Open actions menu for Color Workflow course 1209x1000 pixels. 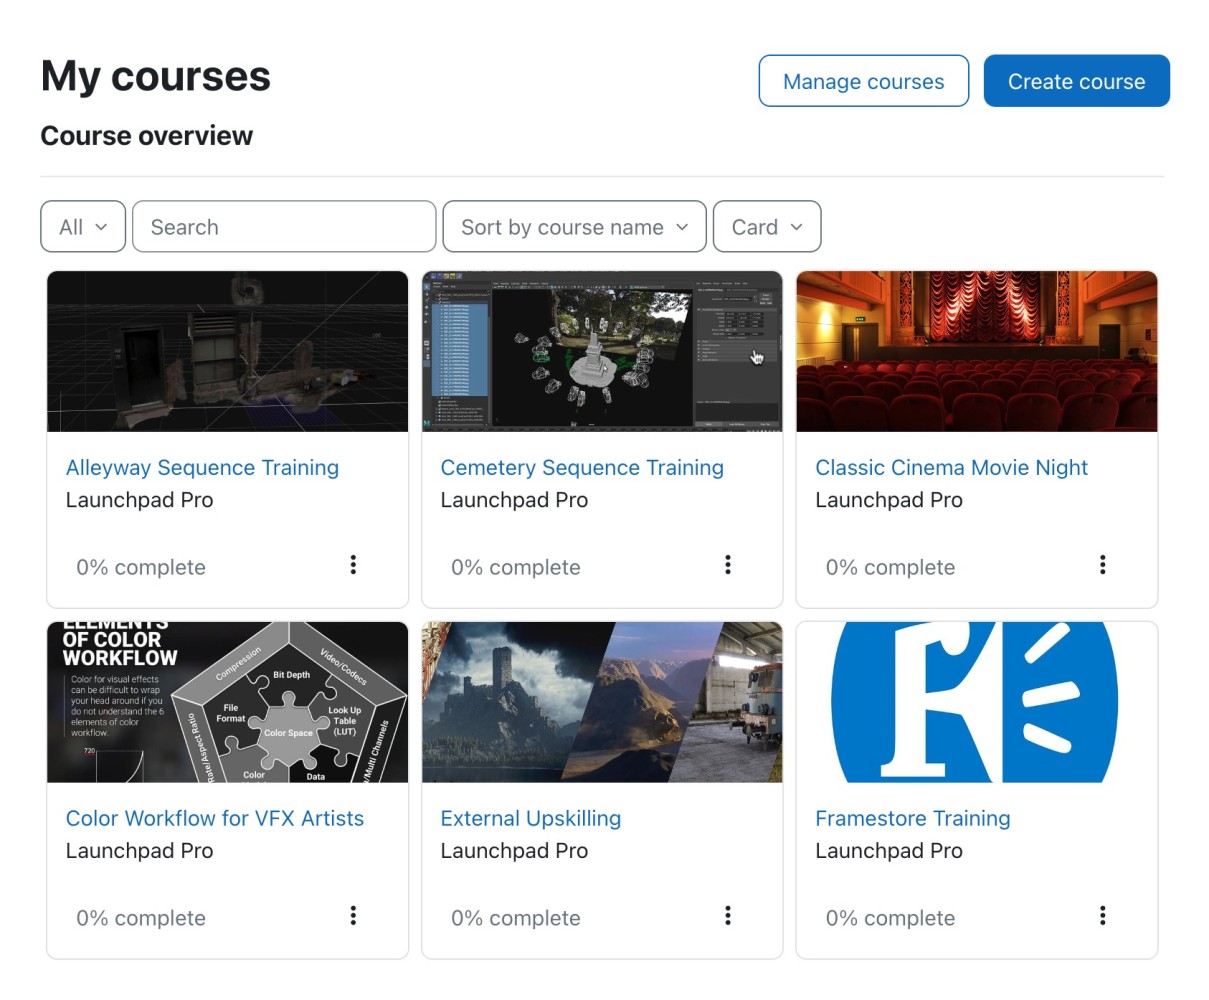(x=353, y=916)
